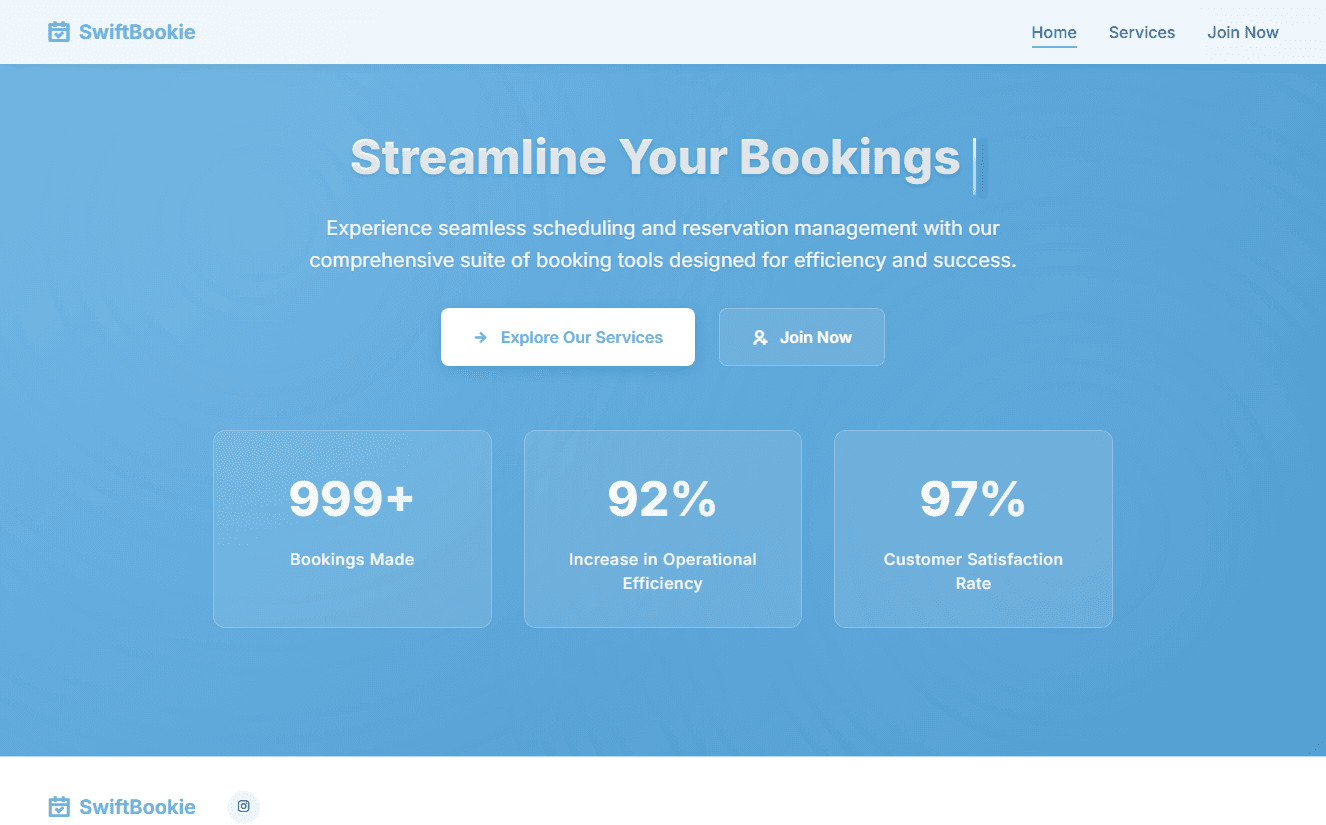Go to the Home nav tab

click(1054, 32)
